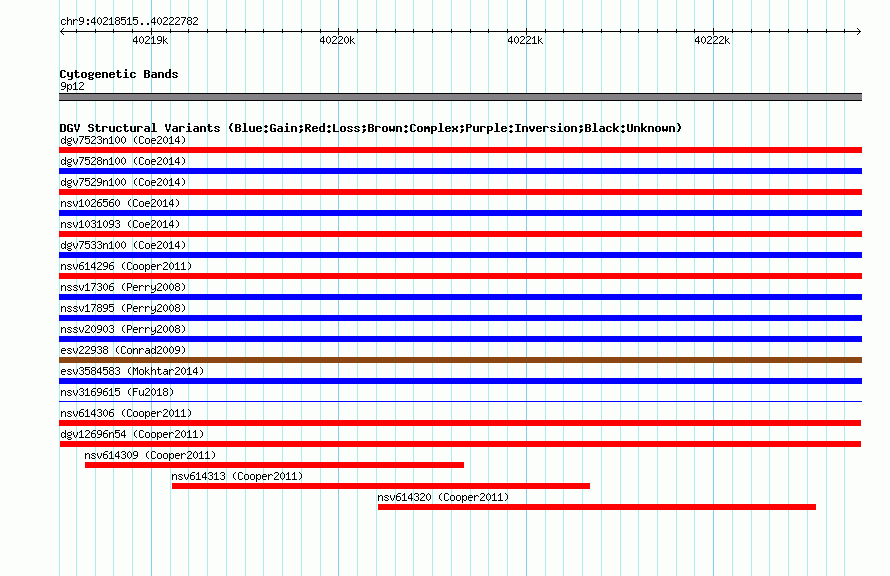Click the dgv7523n100 (Coe2014) variant label
The image size is (890, 576).
123,140
